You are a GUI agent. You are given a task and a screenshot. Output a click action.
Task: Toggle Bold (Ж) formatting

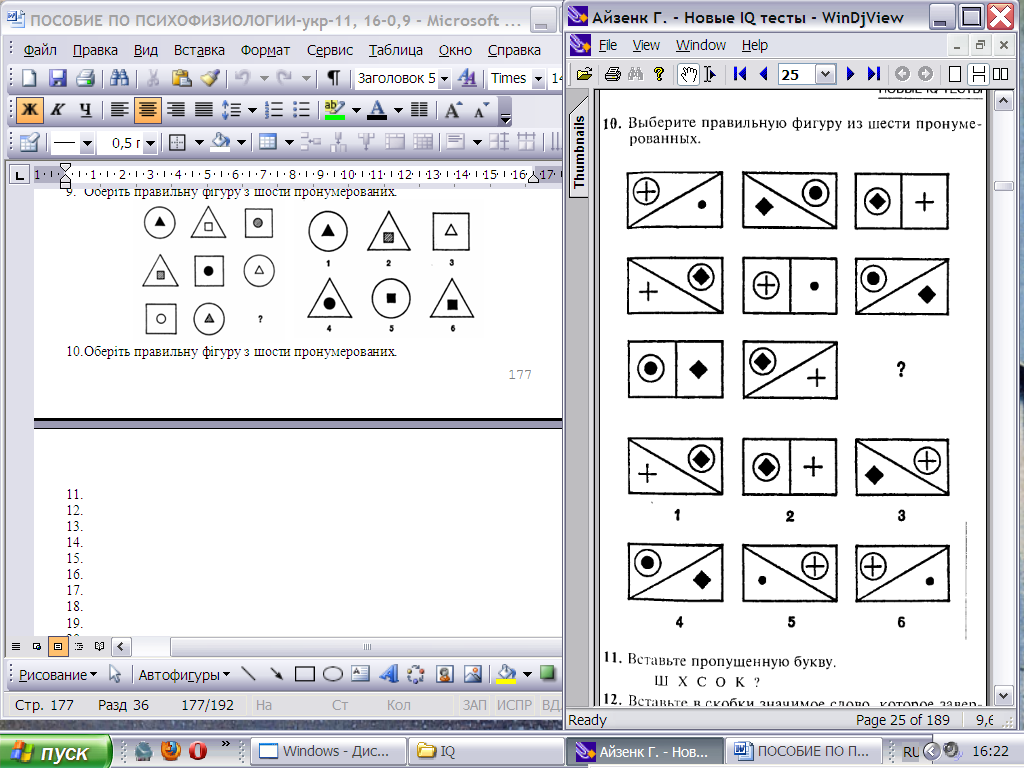(30, 110)
